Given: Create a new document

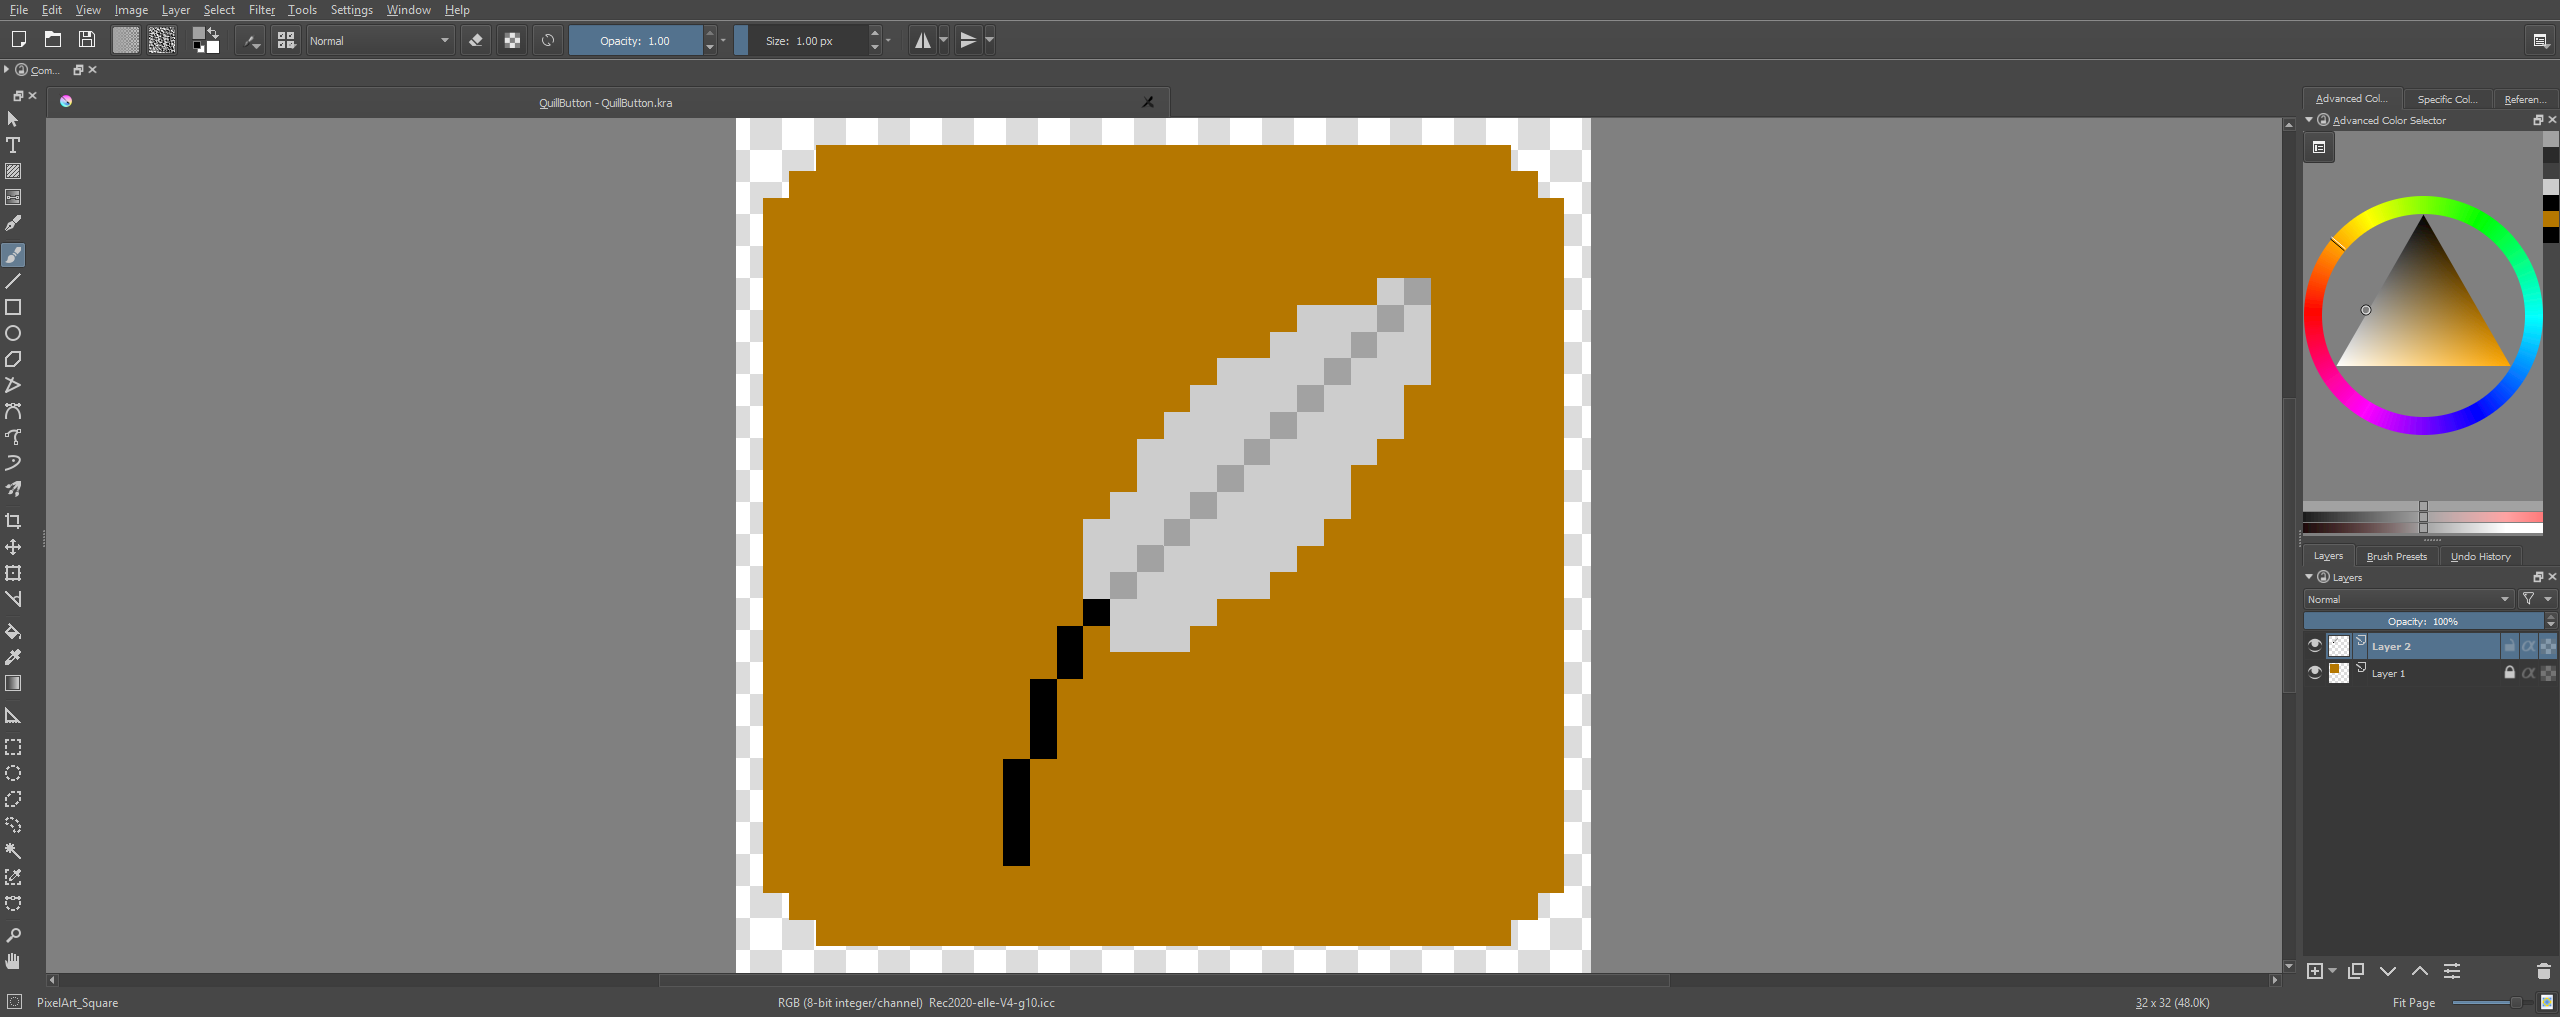Looking at the screenshot, I should [18, 40].
